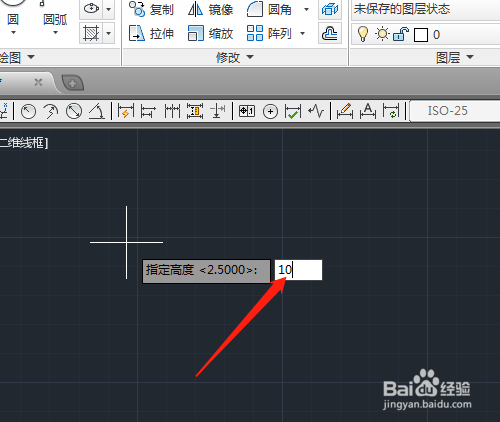Viewport: 500px width, 422px height.
Task: Select the Center Mark tool
Action: pyautogui.click(x=270, y=112)
